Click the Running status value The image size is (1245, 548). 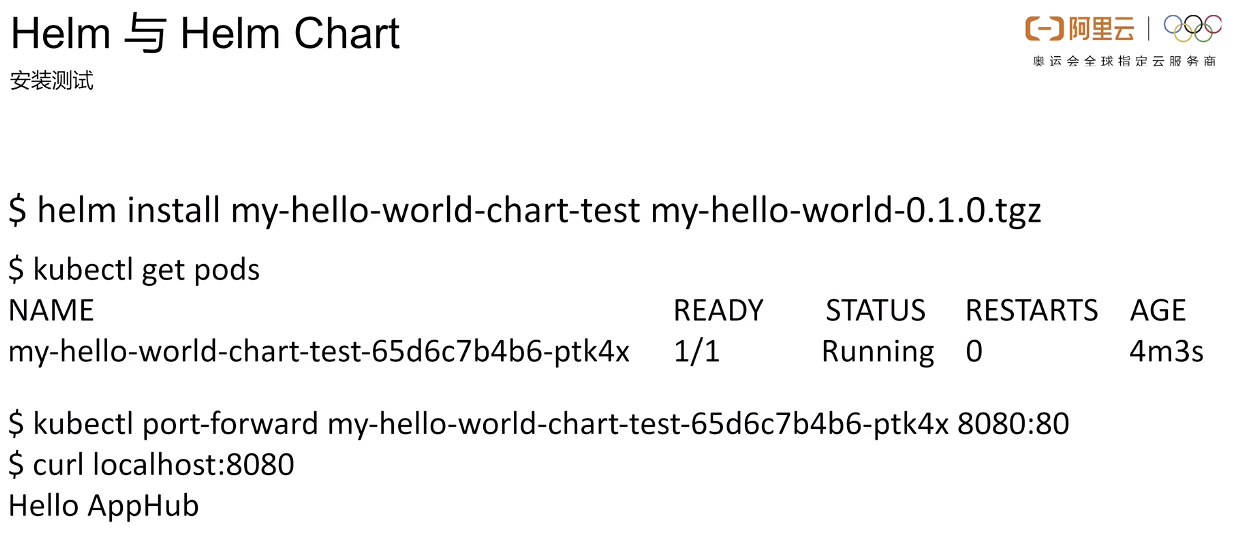click(877, 352)
